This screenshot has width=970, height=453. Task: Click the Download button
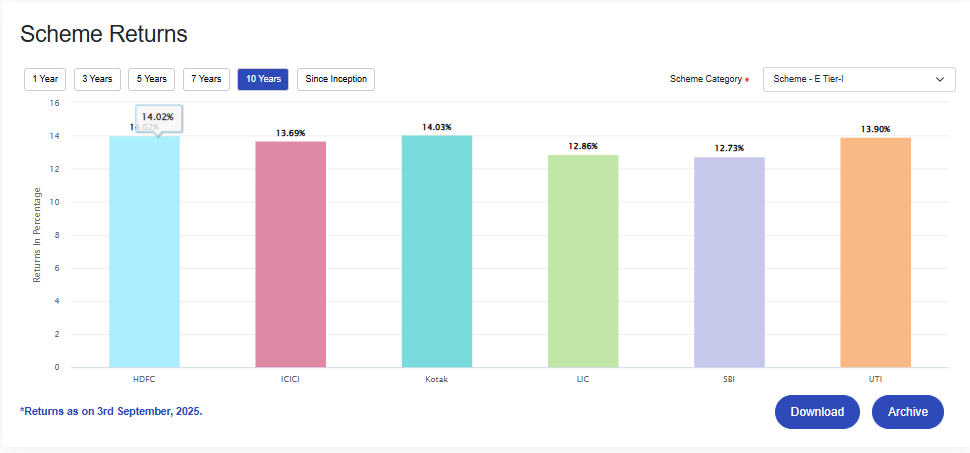817,412
